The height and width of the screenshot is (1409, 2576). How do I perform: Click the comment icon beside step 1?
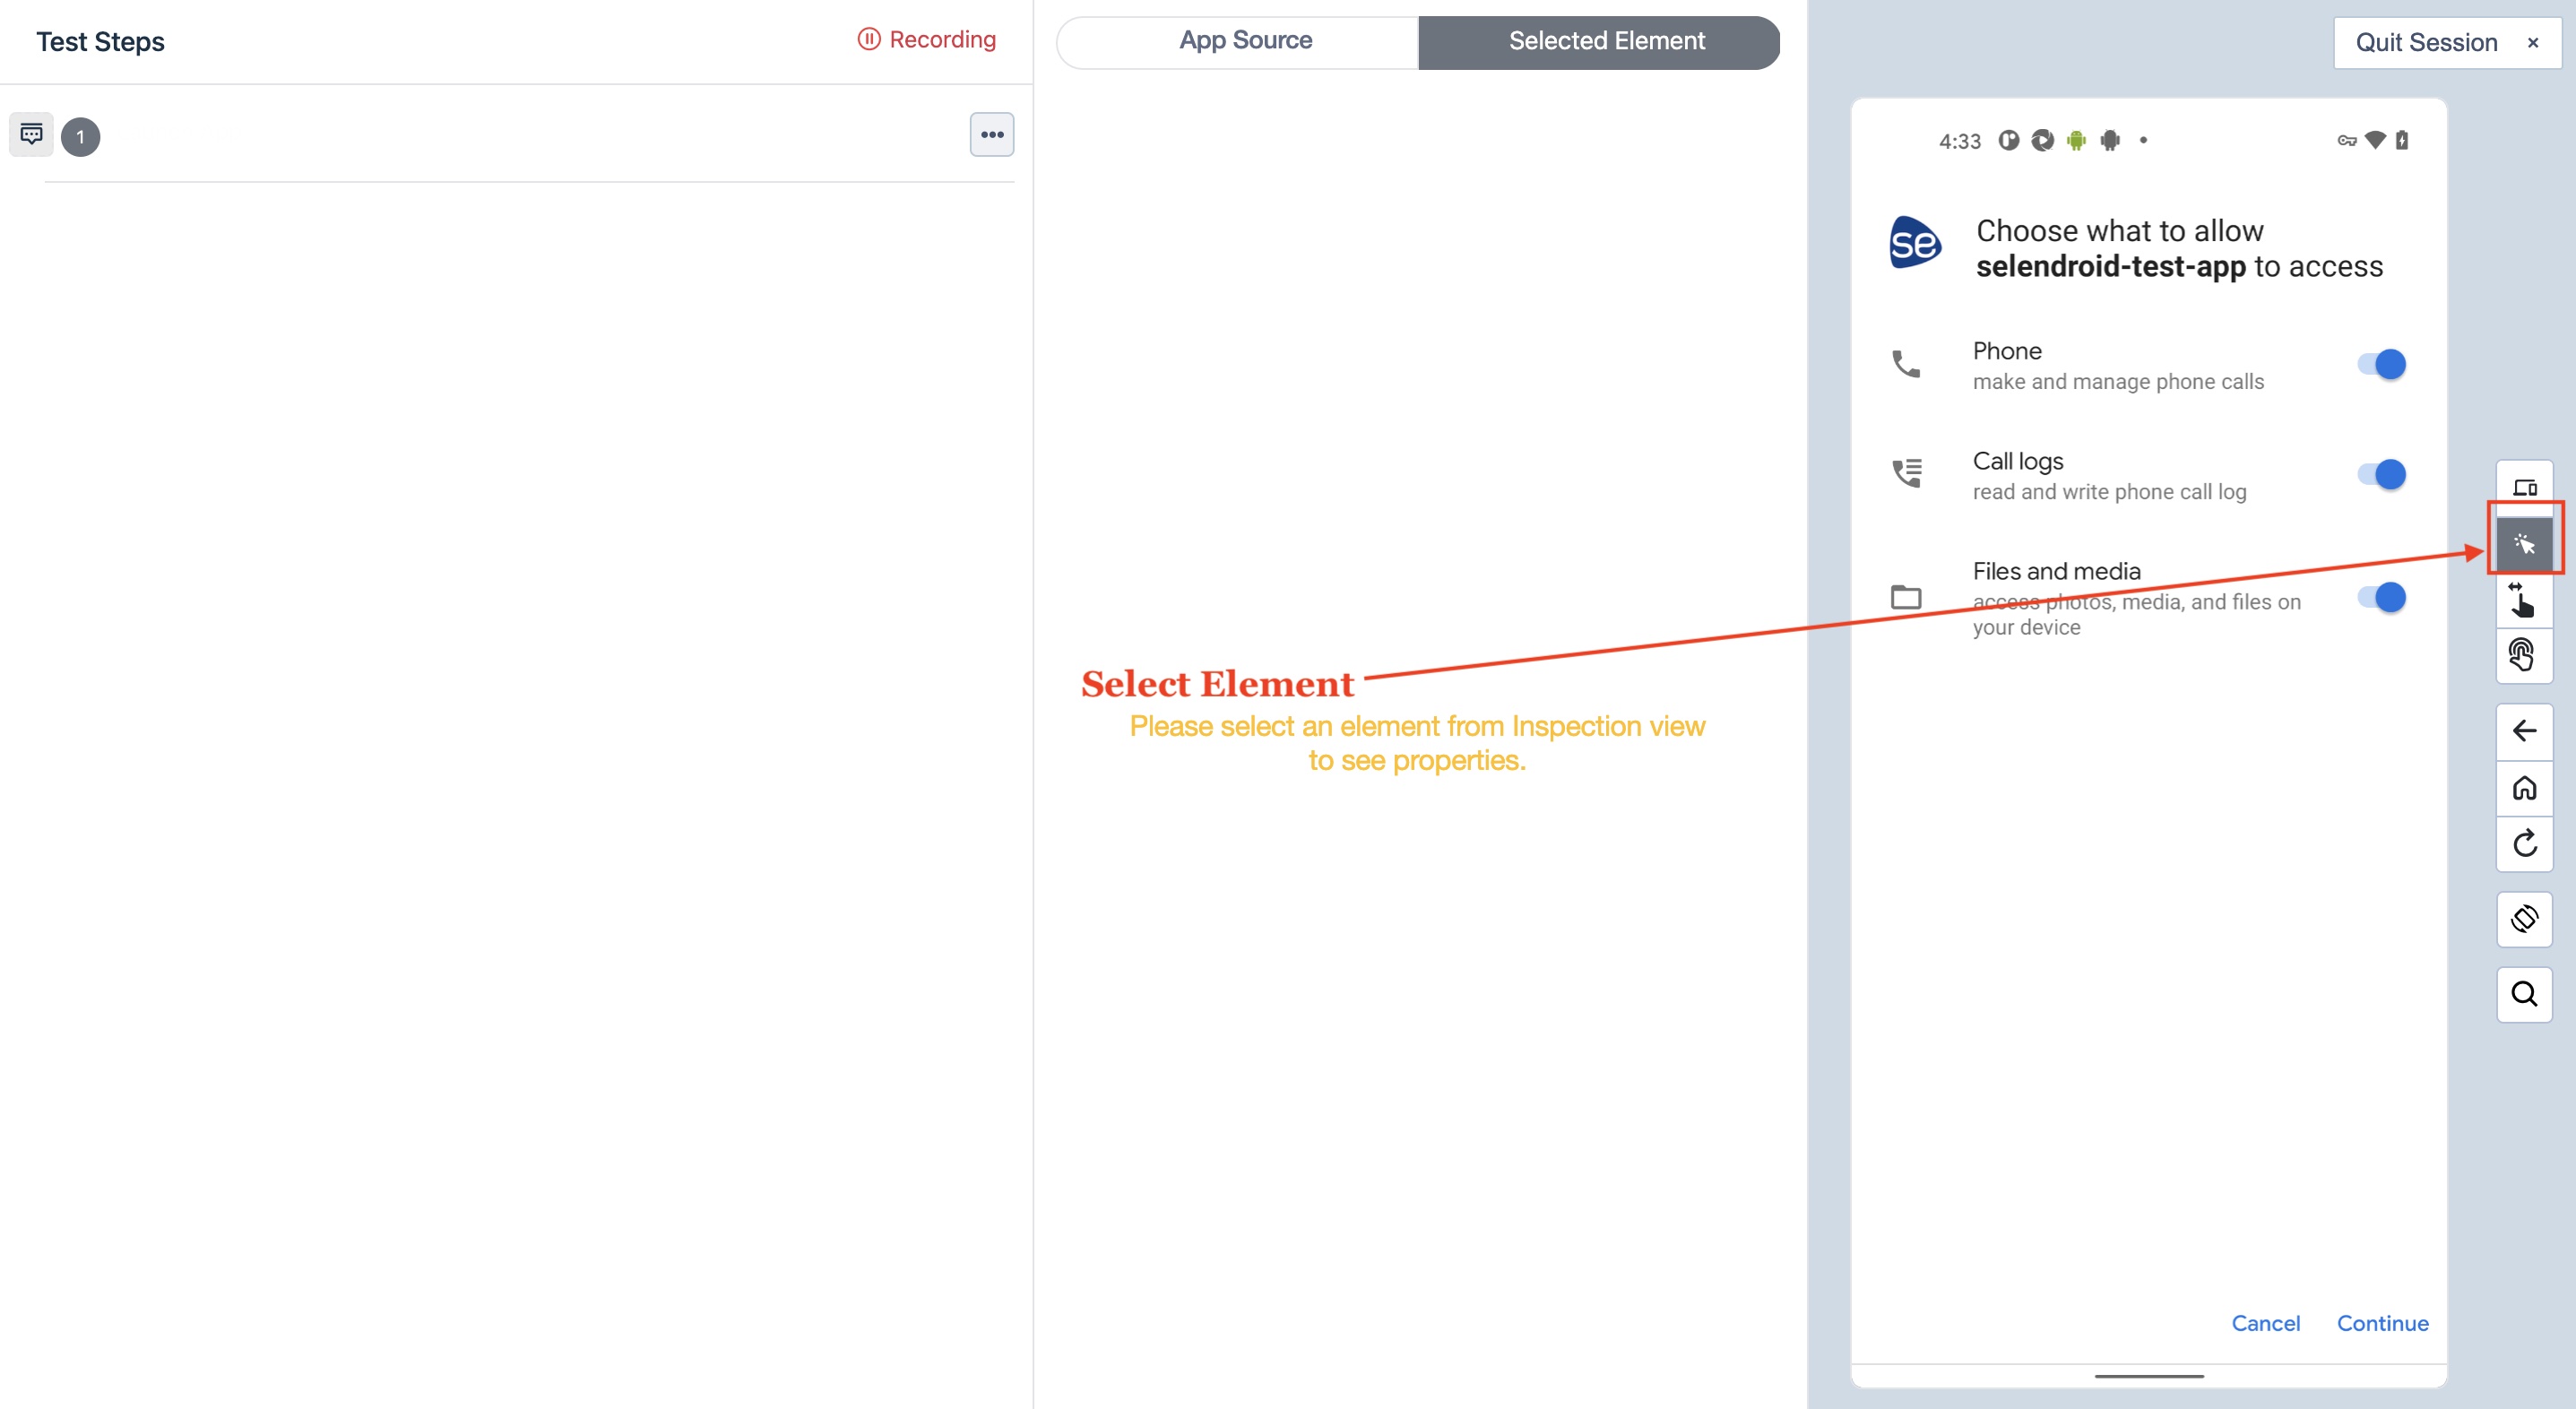pyautogui.click(x=31, y=135)
